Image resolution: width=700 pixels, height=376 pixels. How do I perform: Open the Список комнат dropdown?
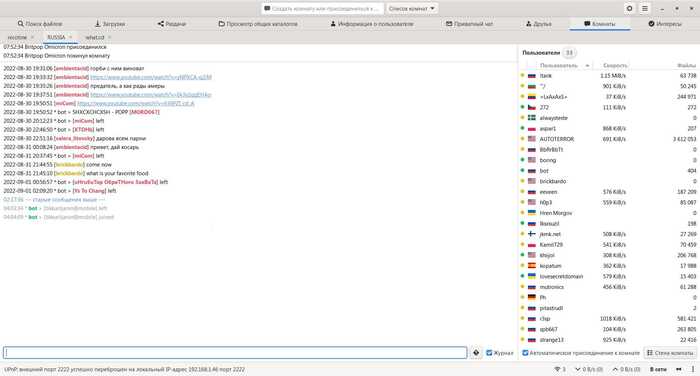411,8
